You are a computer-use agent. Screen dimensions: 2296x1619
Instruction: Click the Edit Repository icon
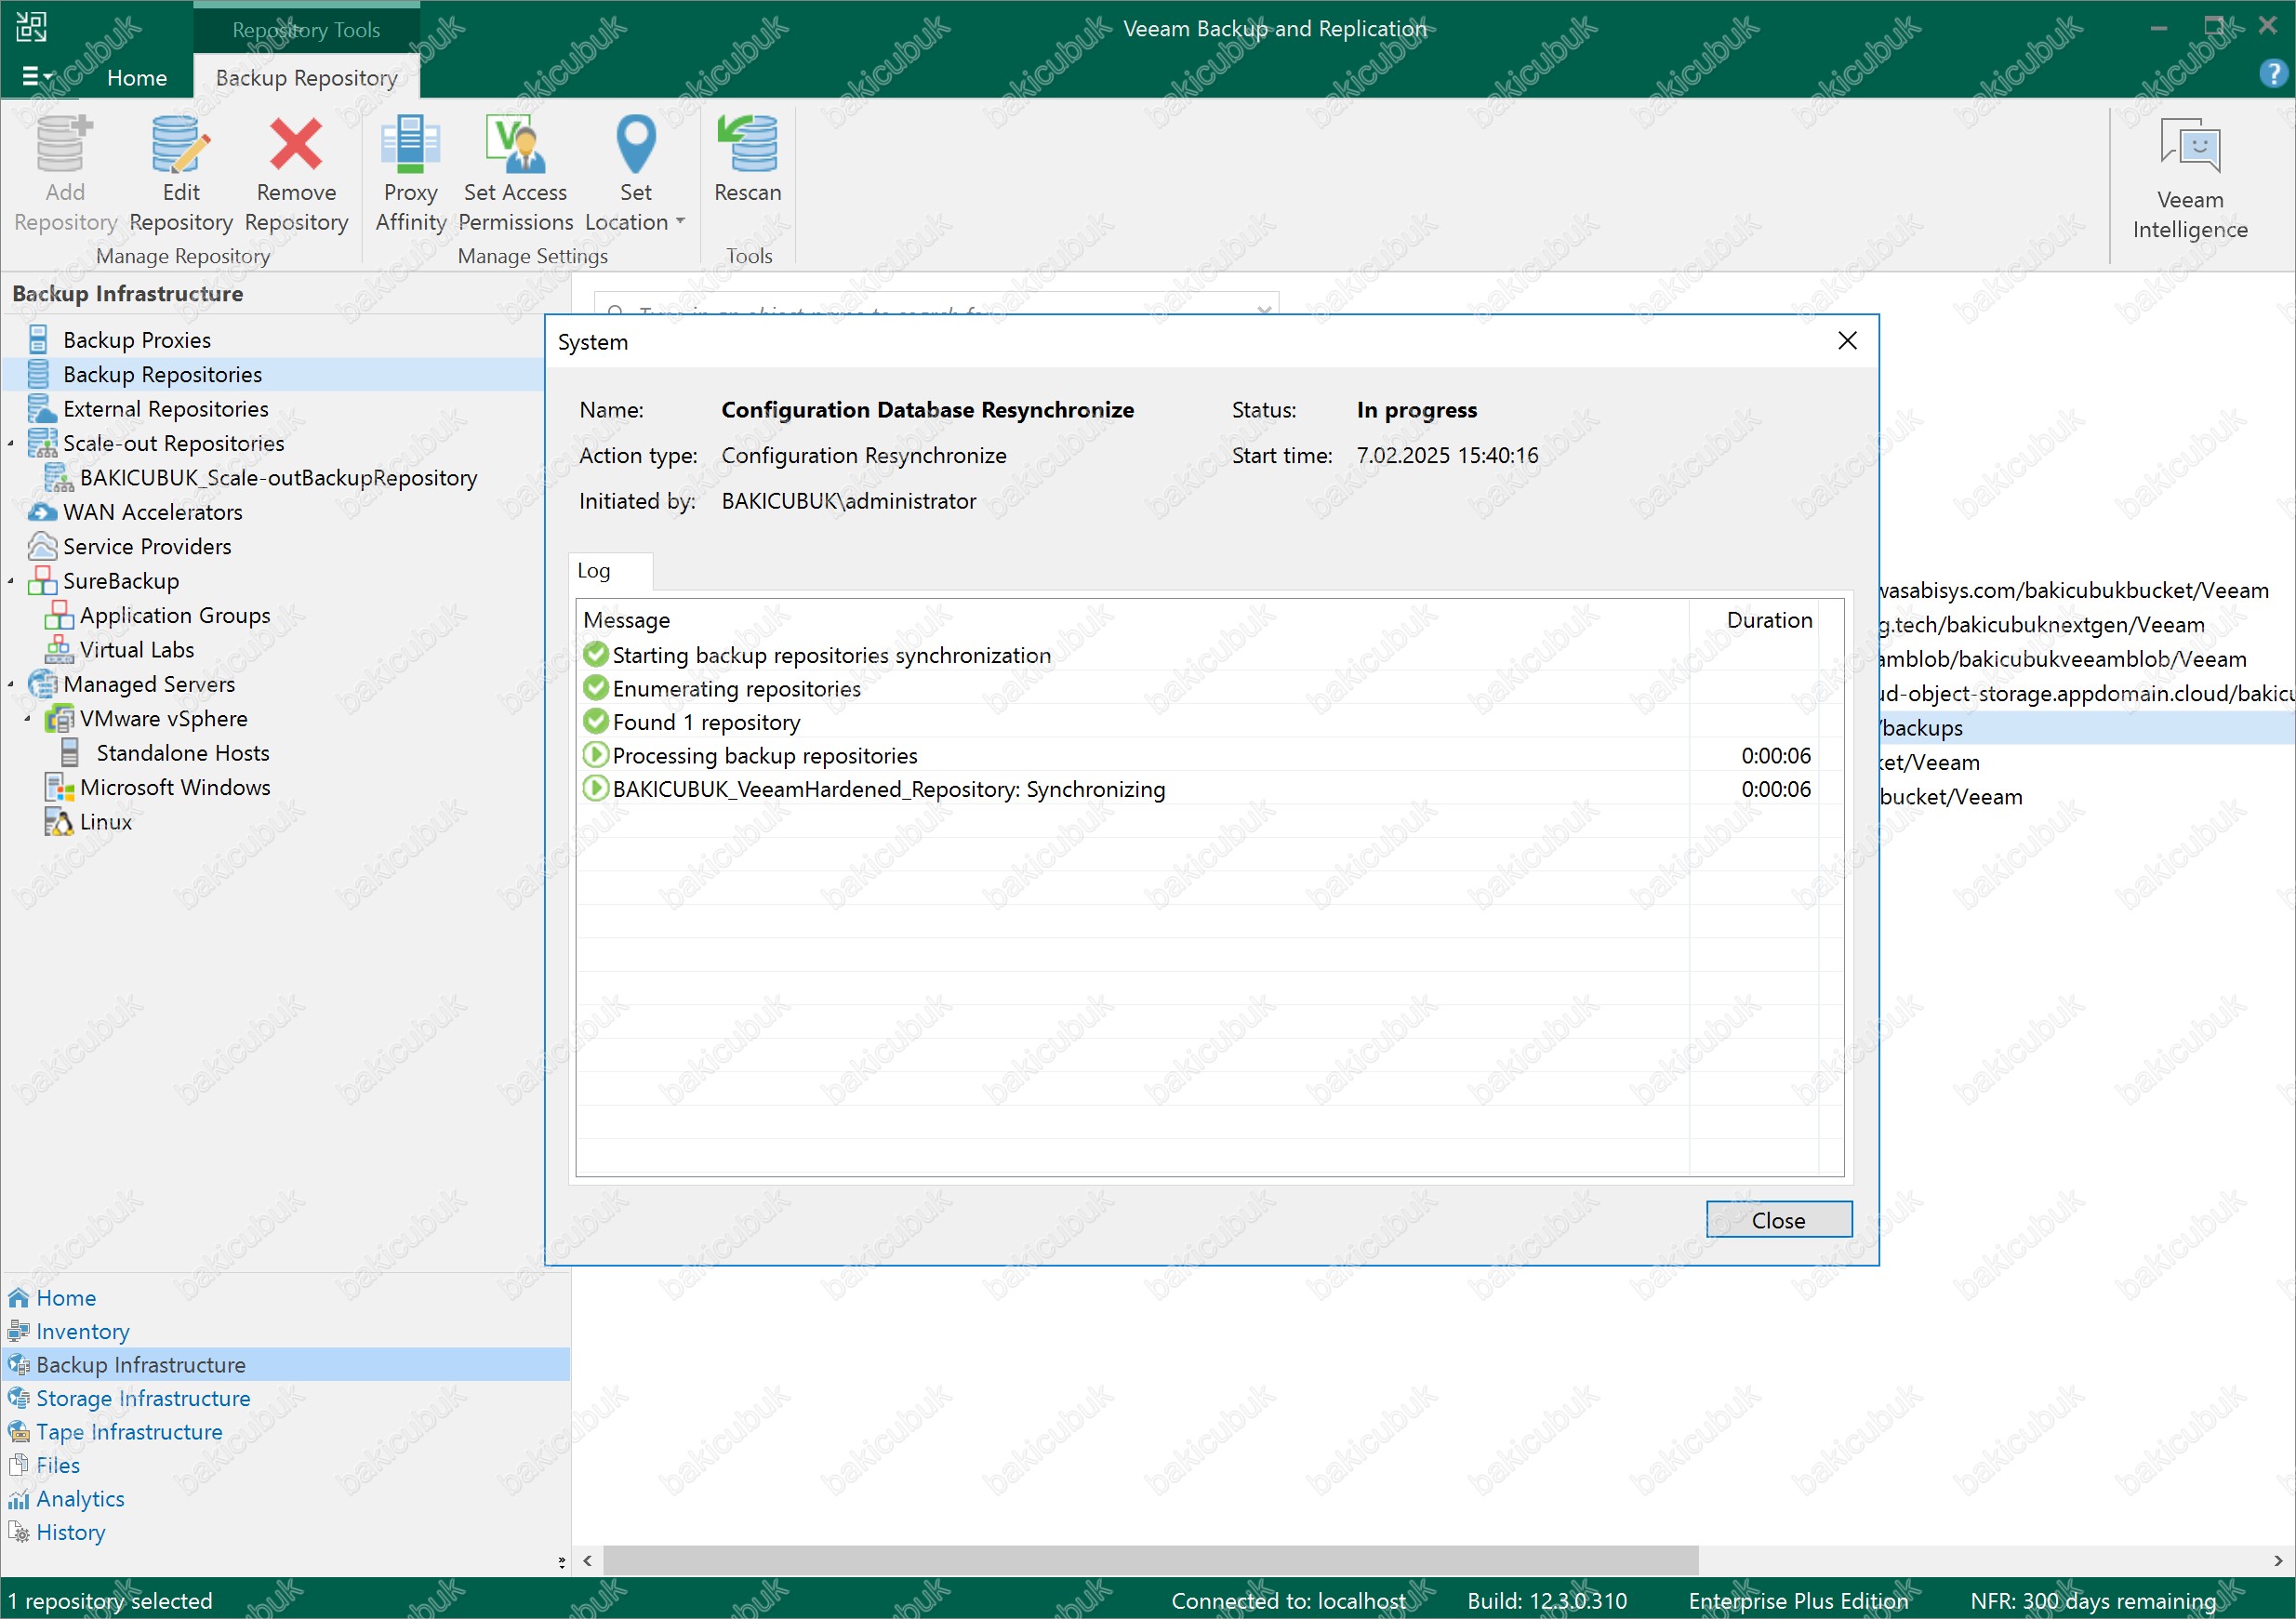(x=181, y=144)
